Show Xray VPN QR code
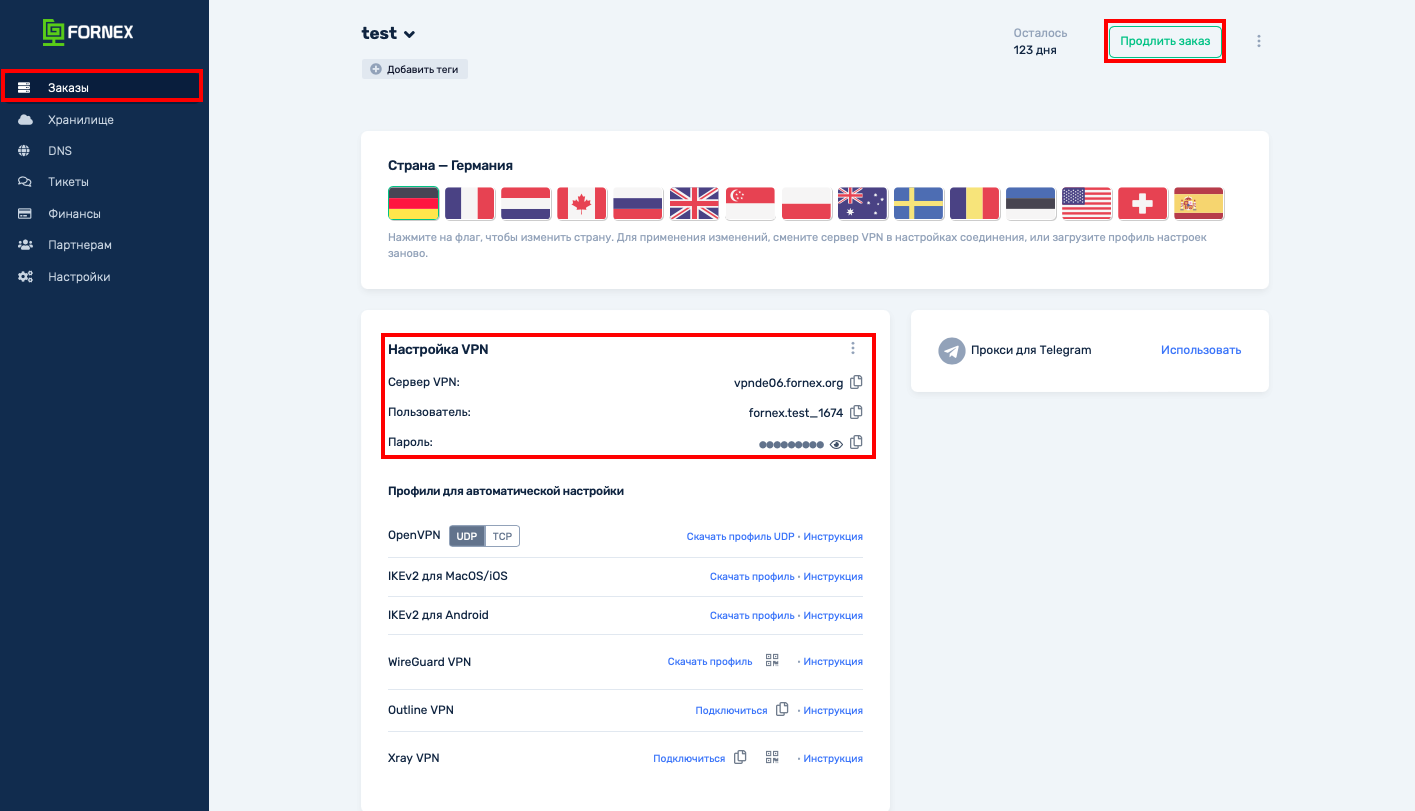 pyautogui.click(x=772, y=757)
